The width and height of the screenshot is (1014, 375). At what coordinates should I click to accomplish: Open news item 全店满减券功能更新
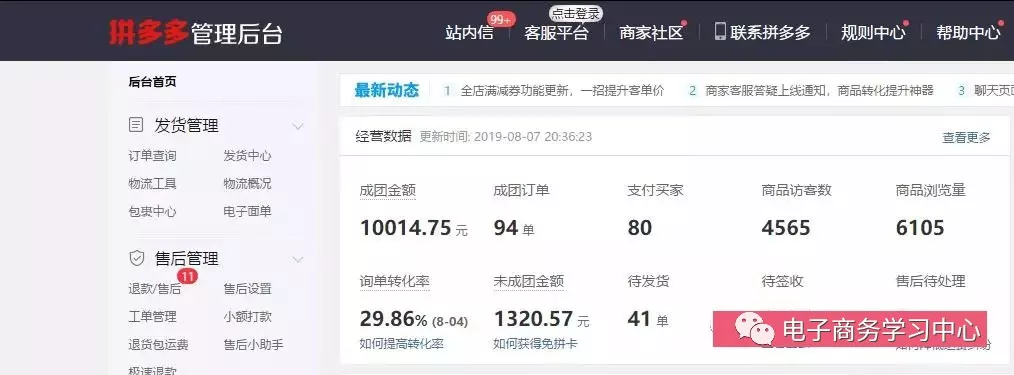pyautogui.click(x=562, y=91)
